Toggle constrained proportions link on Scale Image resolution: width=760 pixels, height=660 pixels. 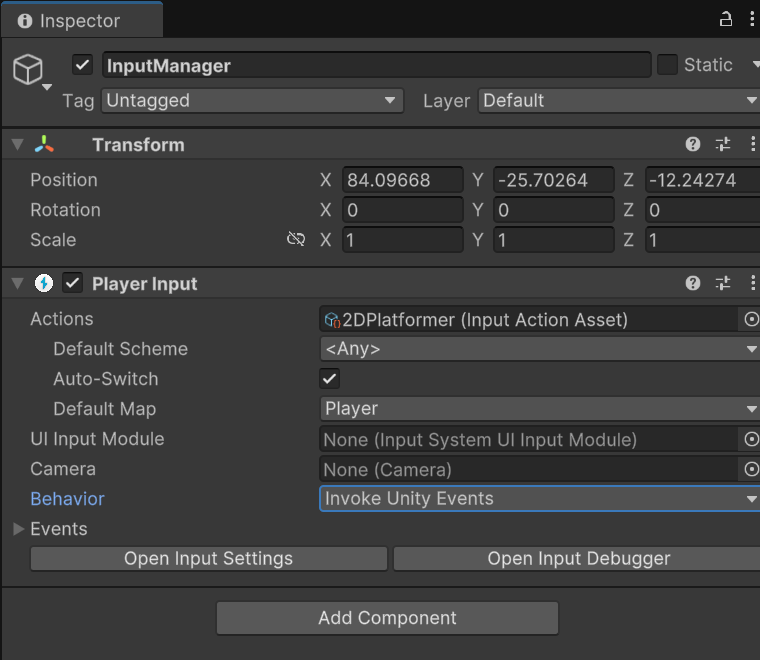coord(295,240)
